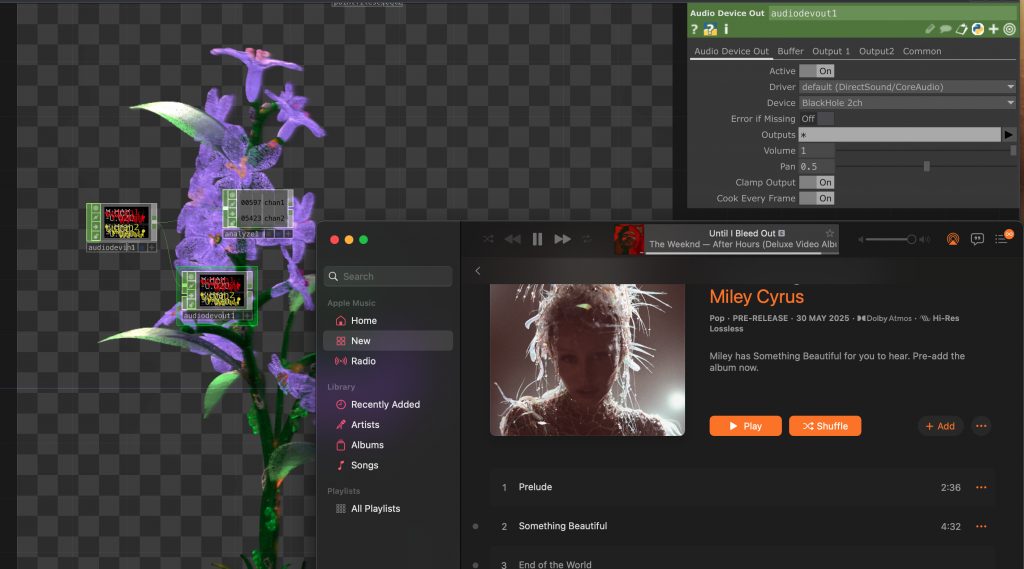
Task: Click the pencil icon in parameter header
Action: 930,29
